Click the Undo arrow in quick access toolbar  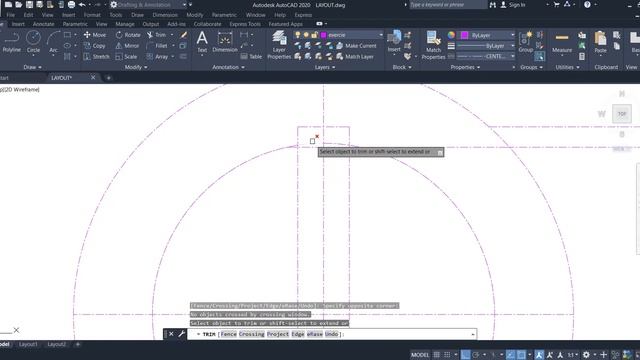tap(82, 4)
